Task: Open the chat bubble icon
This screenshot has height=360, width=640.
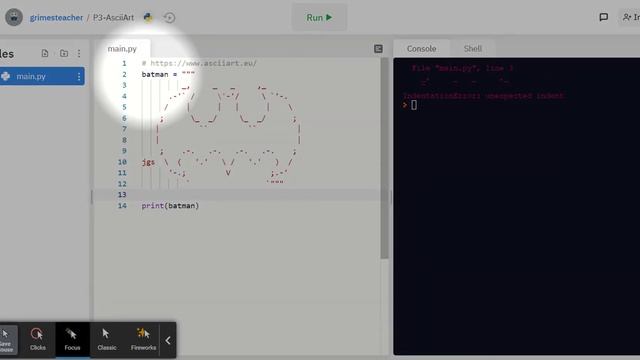Action: (x=603, y=17)
